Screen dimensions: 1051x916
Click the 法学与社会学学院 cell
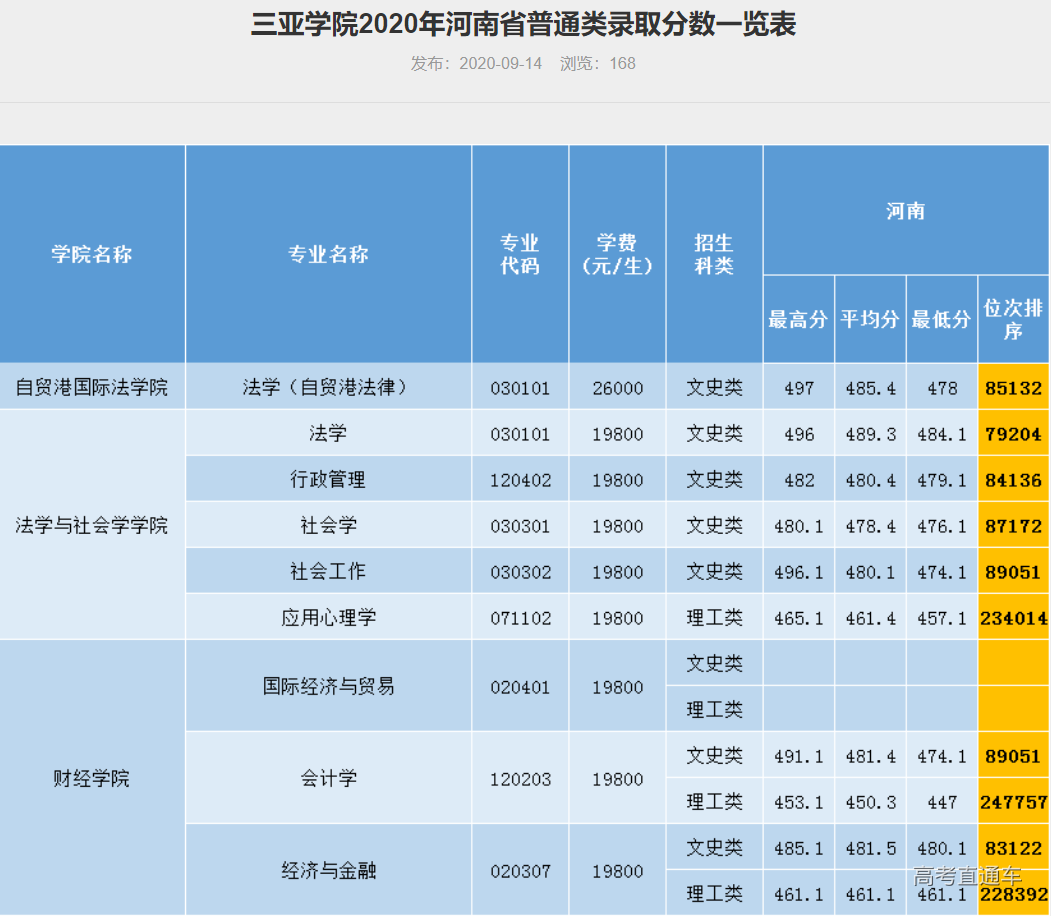coord(92,525)
